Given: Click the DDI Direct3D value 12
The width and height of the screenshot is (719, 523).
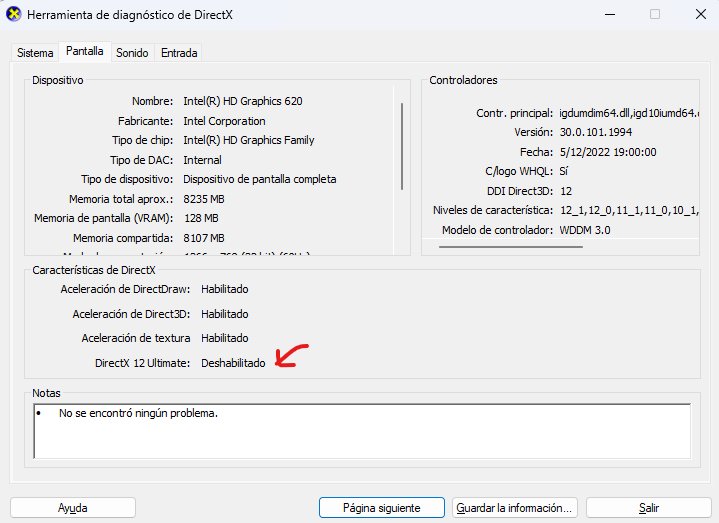Looking at the screenshot, I should pyautogui.click(x=566, y=191).
